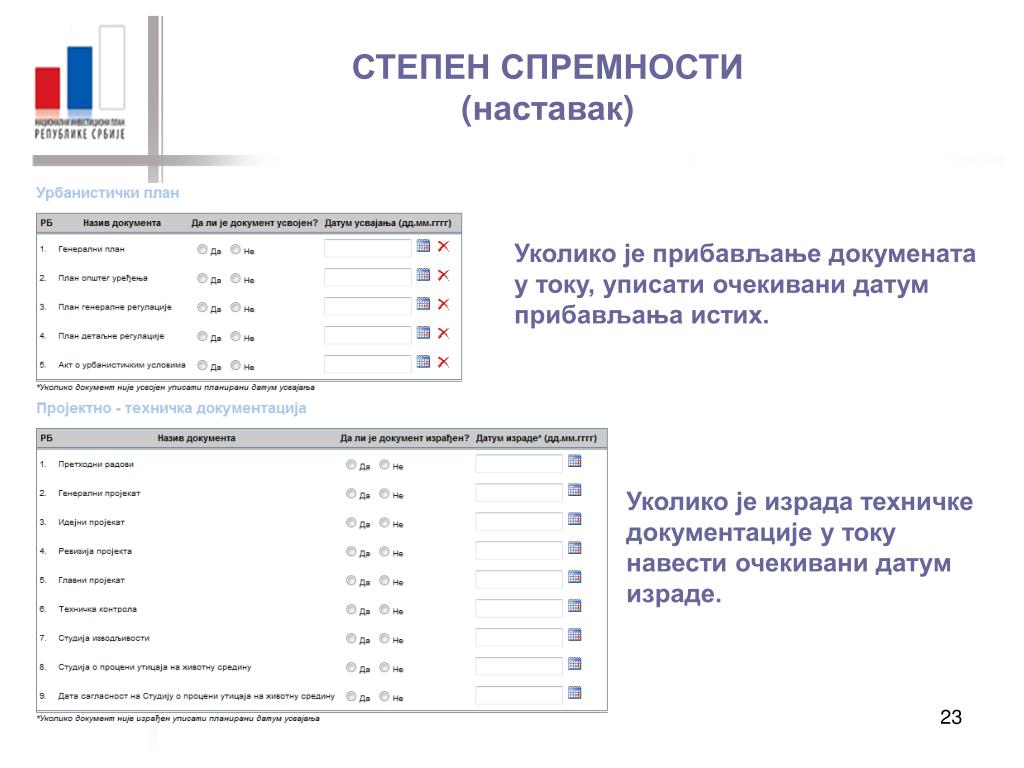Clear date with red X for План детаљне регулације
1024x768 pixels.
(443, 333)
